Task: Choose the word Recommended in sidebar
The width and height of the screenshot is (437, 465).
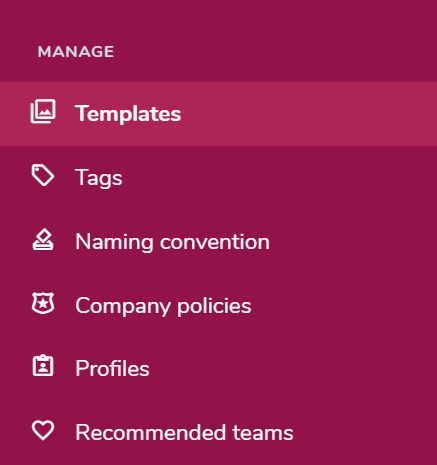Action: point(151,433)
